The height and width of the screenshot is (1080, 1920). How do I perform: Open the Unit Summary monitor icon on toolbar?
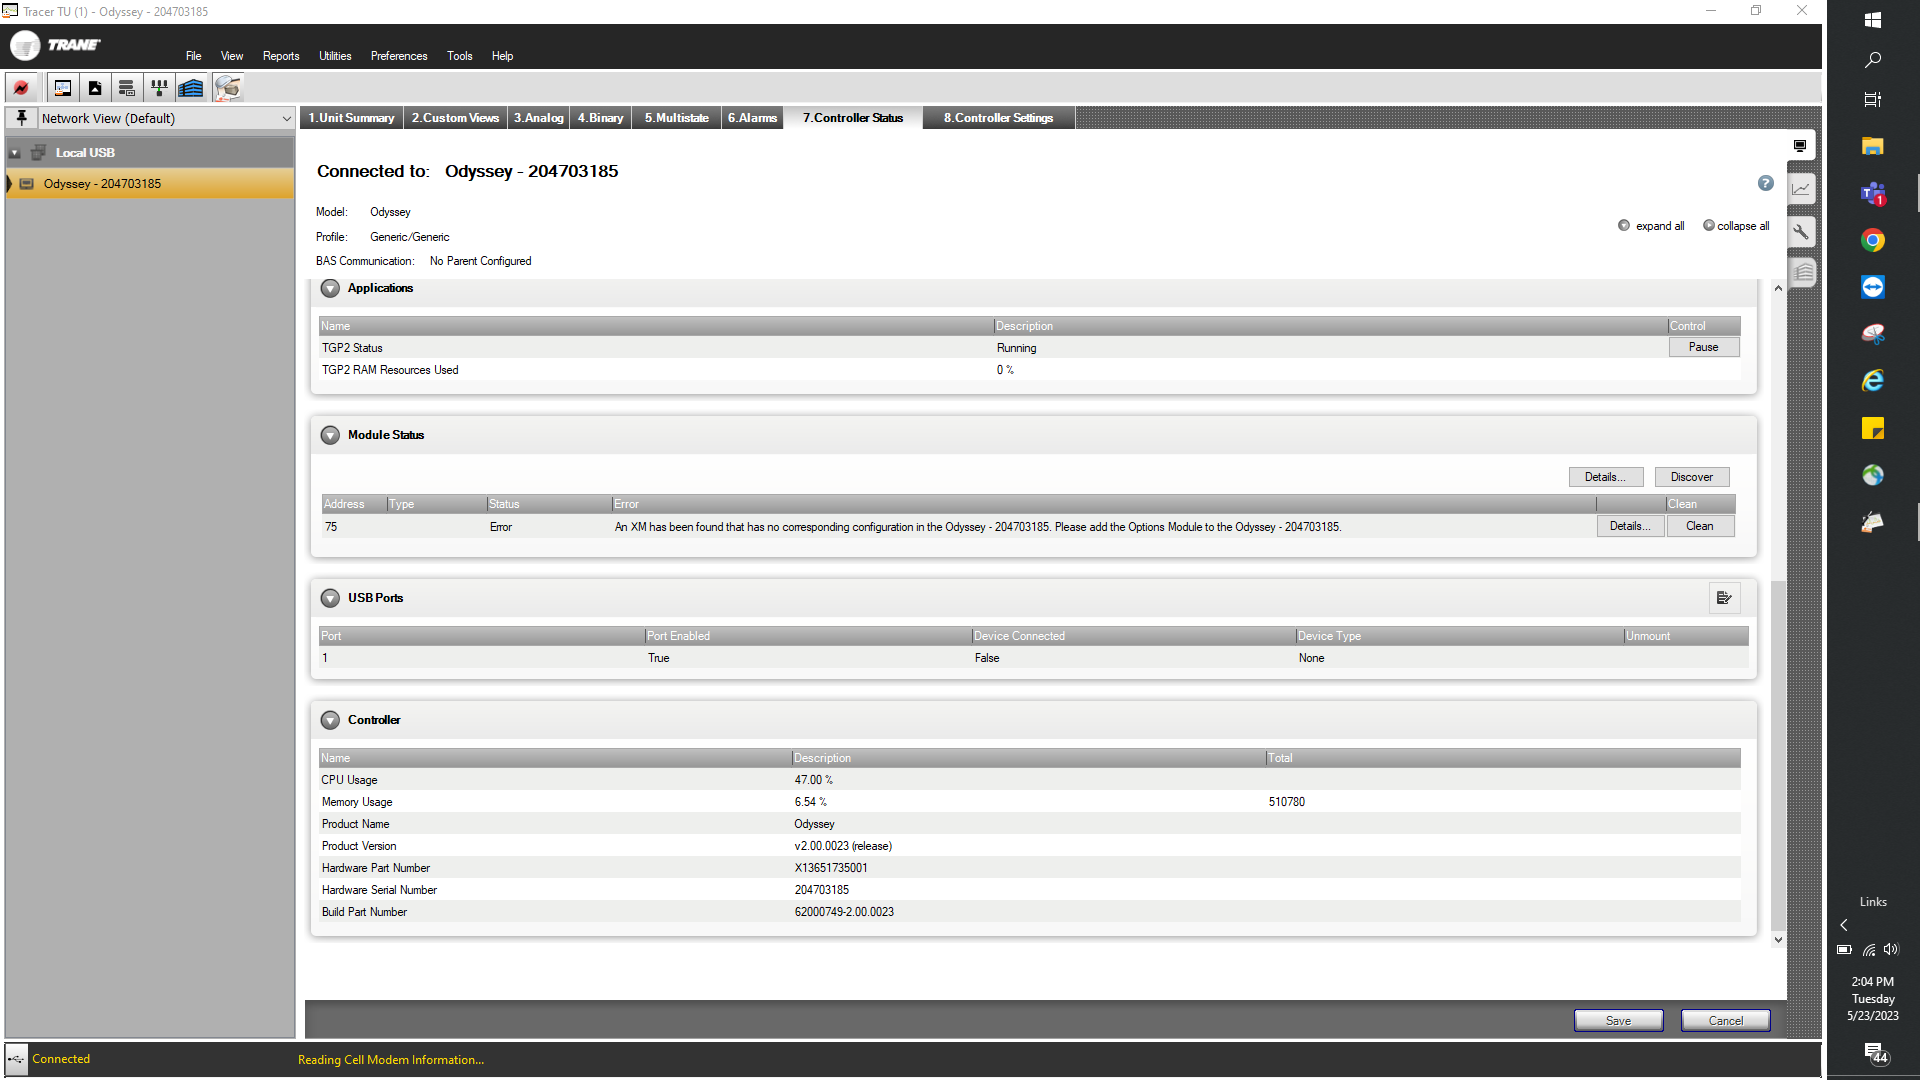tap(62, 87)
